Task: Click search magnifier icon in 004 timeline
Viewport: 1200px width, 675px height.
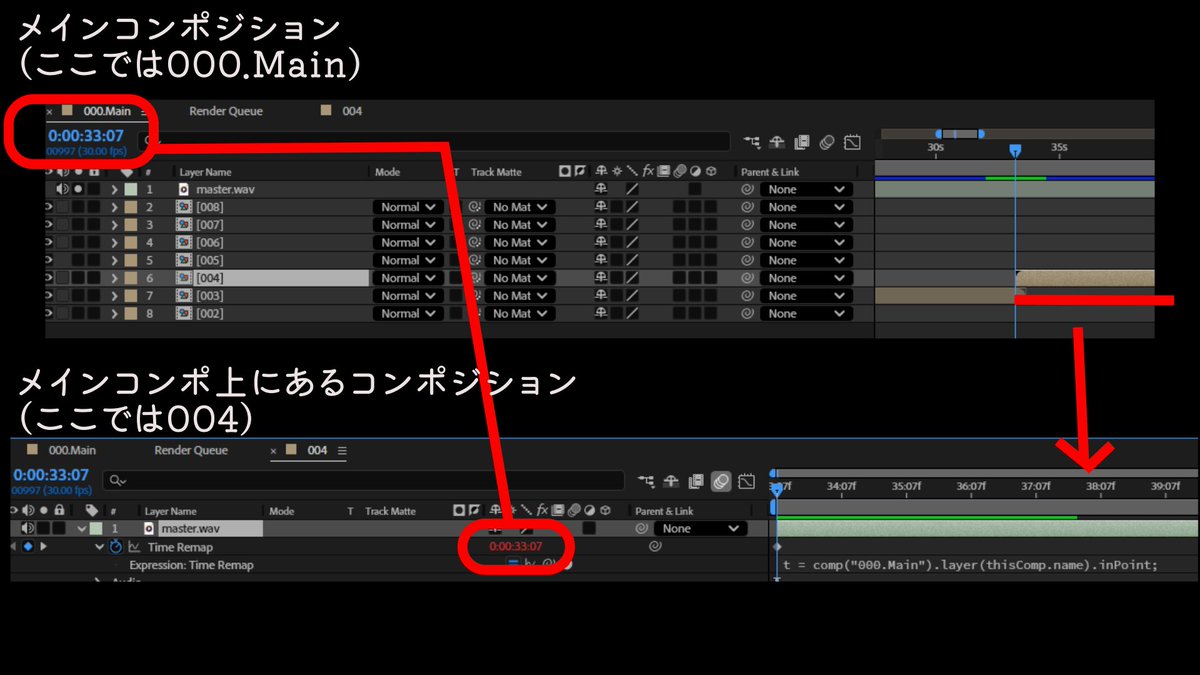Action: click(x=118, y=481)
